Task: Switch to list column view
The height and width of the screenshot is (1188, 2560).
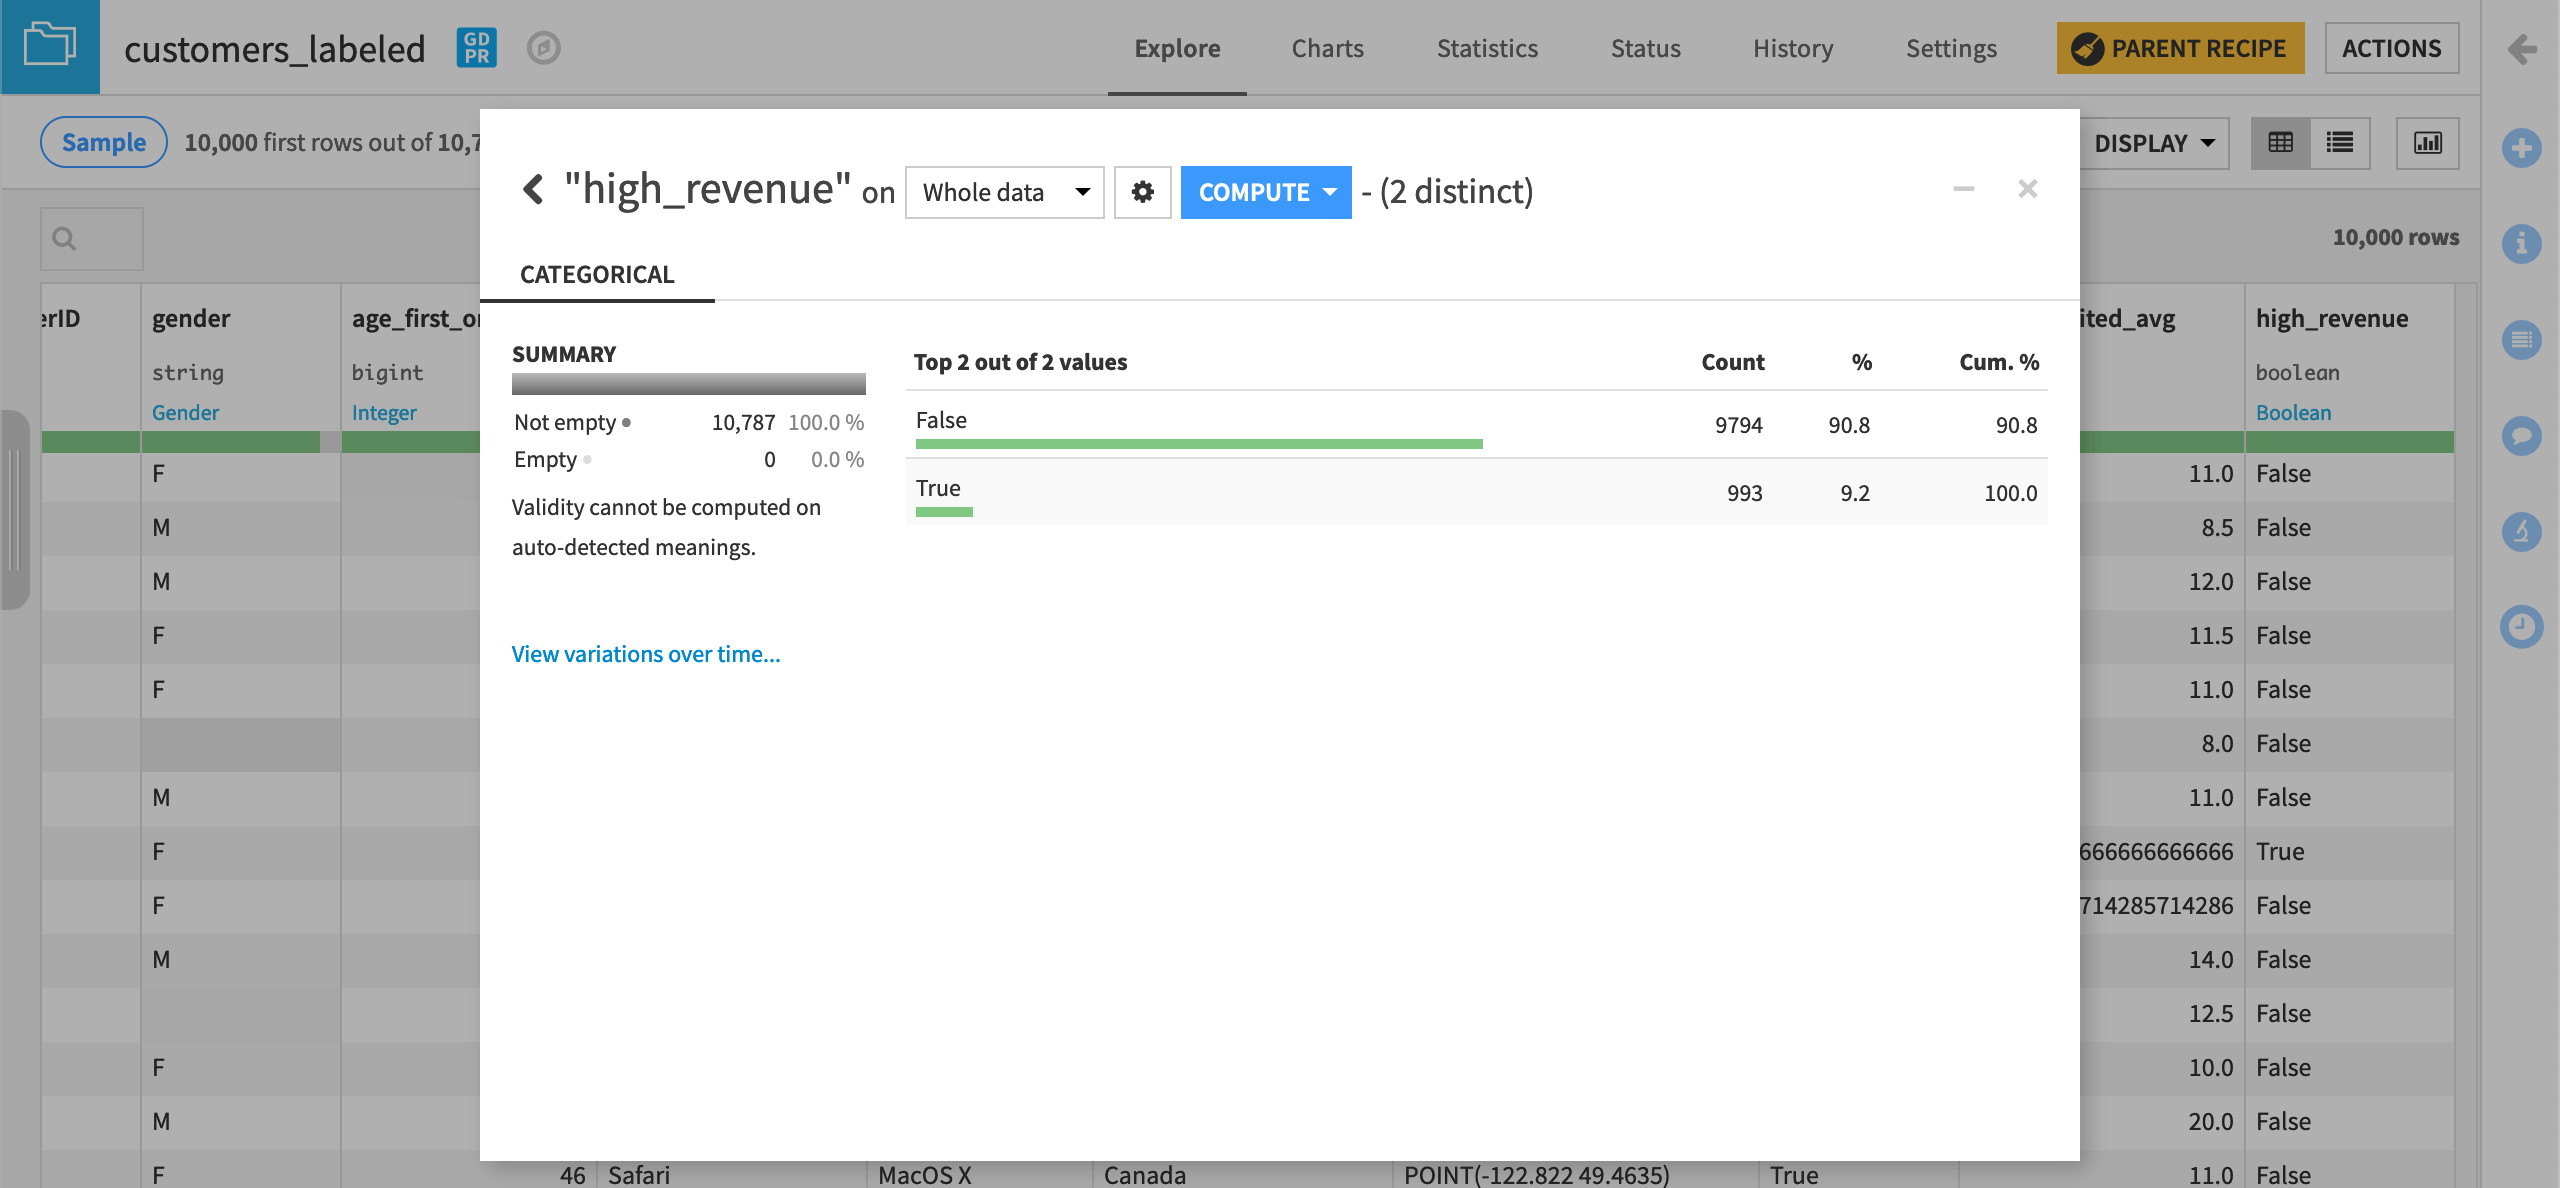Action: [2339, 143]
